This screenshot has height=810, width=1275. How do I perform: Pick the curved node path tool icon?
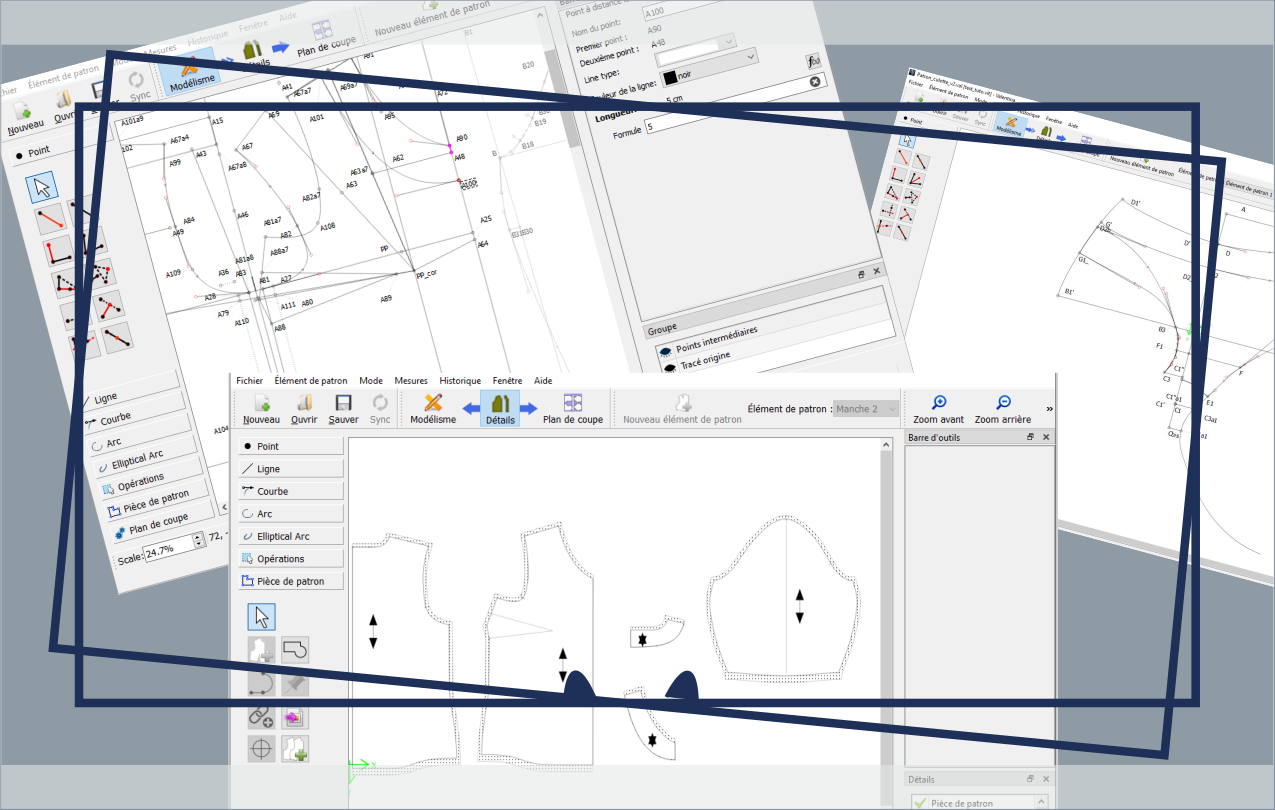click(x=261, y=683)
